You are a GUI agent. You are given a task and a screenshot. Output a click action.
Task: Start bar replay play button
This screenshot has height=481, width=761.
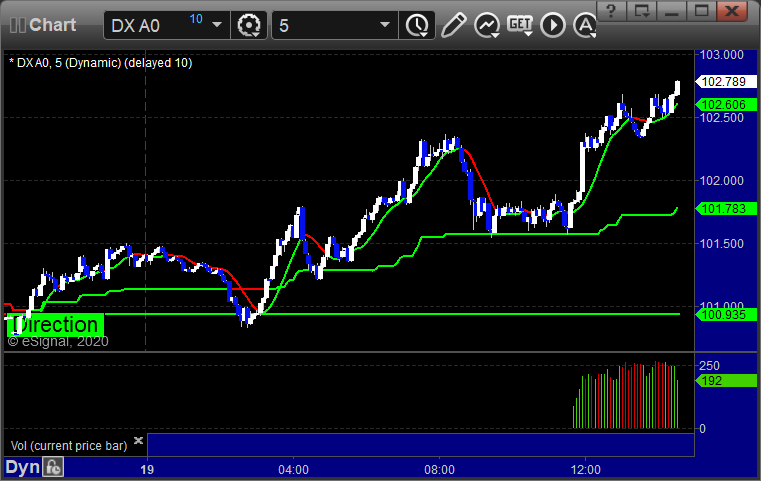click(x=553, y=25)
